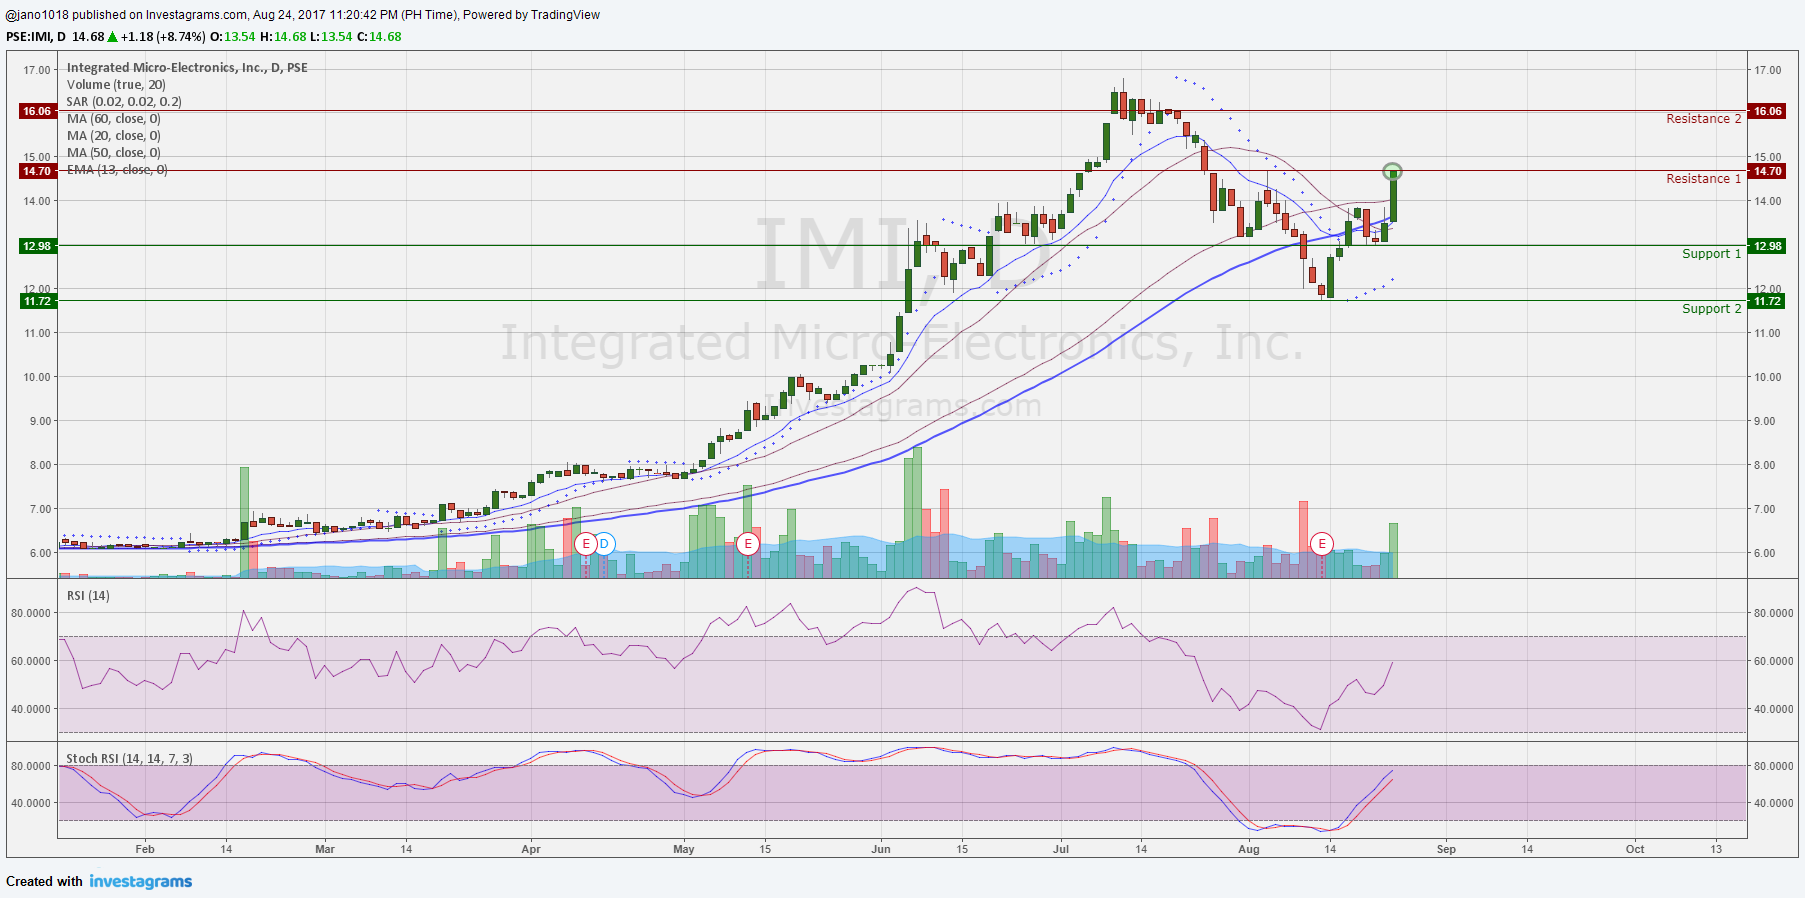Click the green circle on the latest candle

tap(1392, 171)
